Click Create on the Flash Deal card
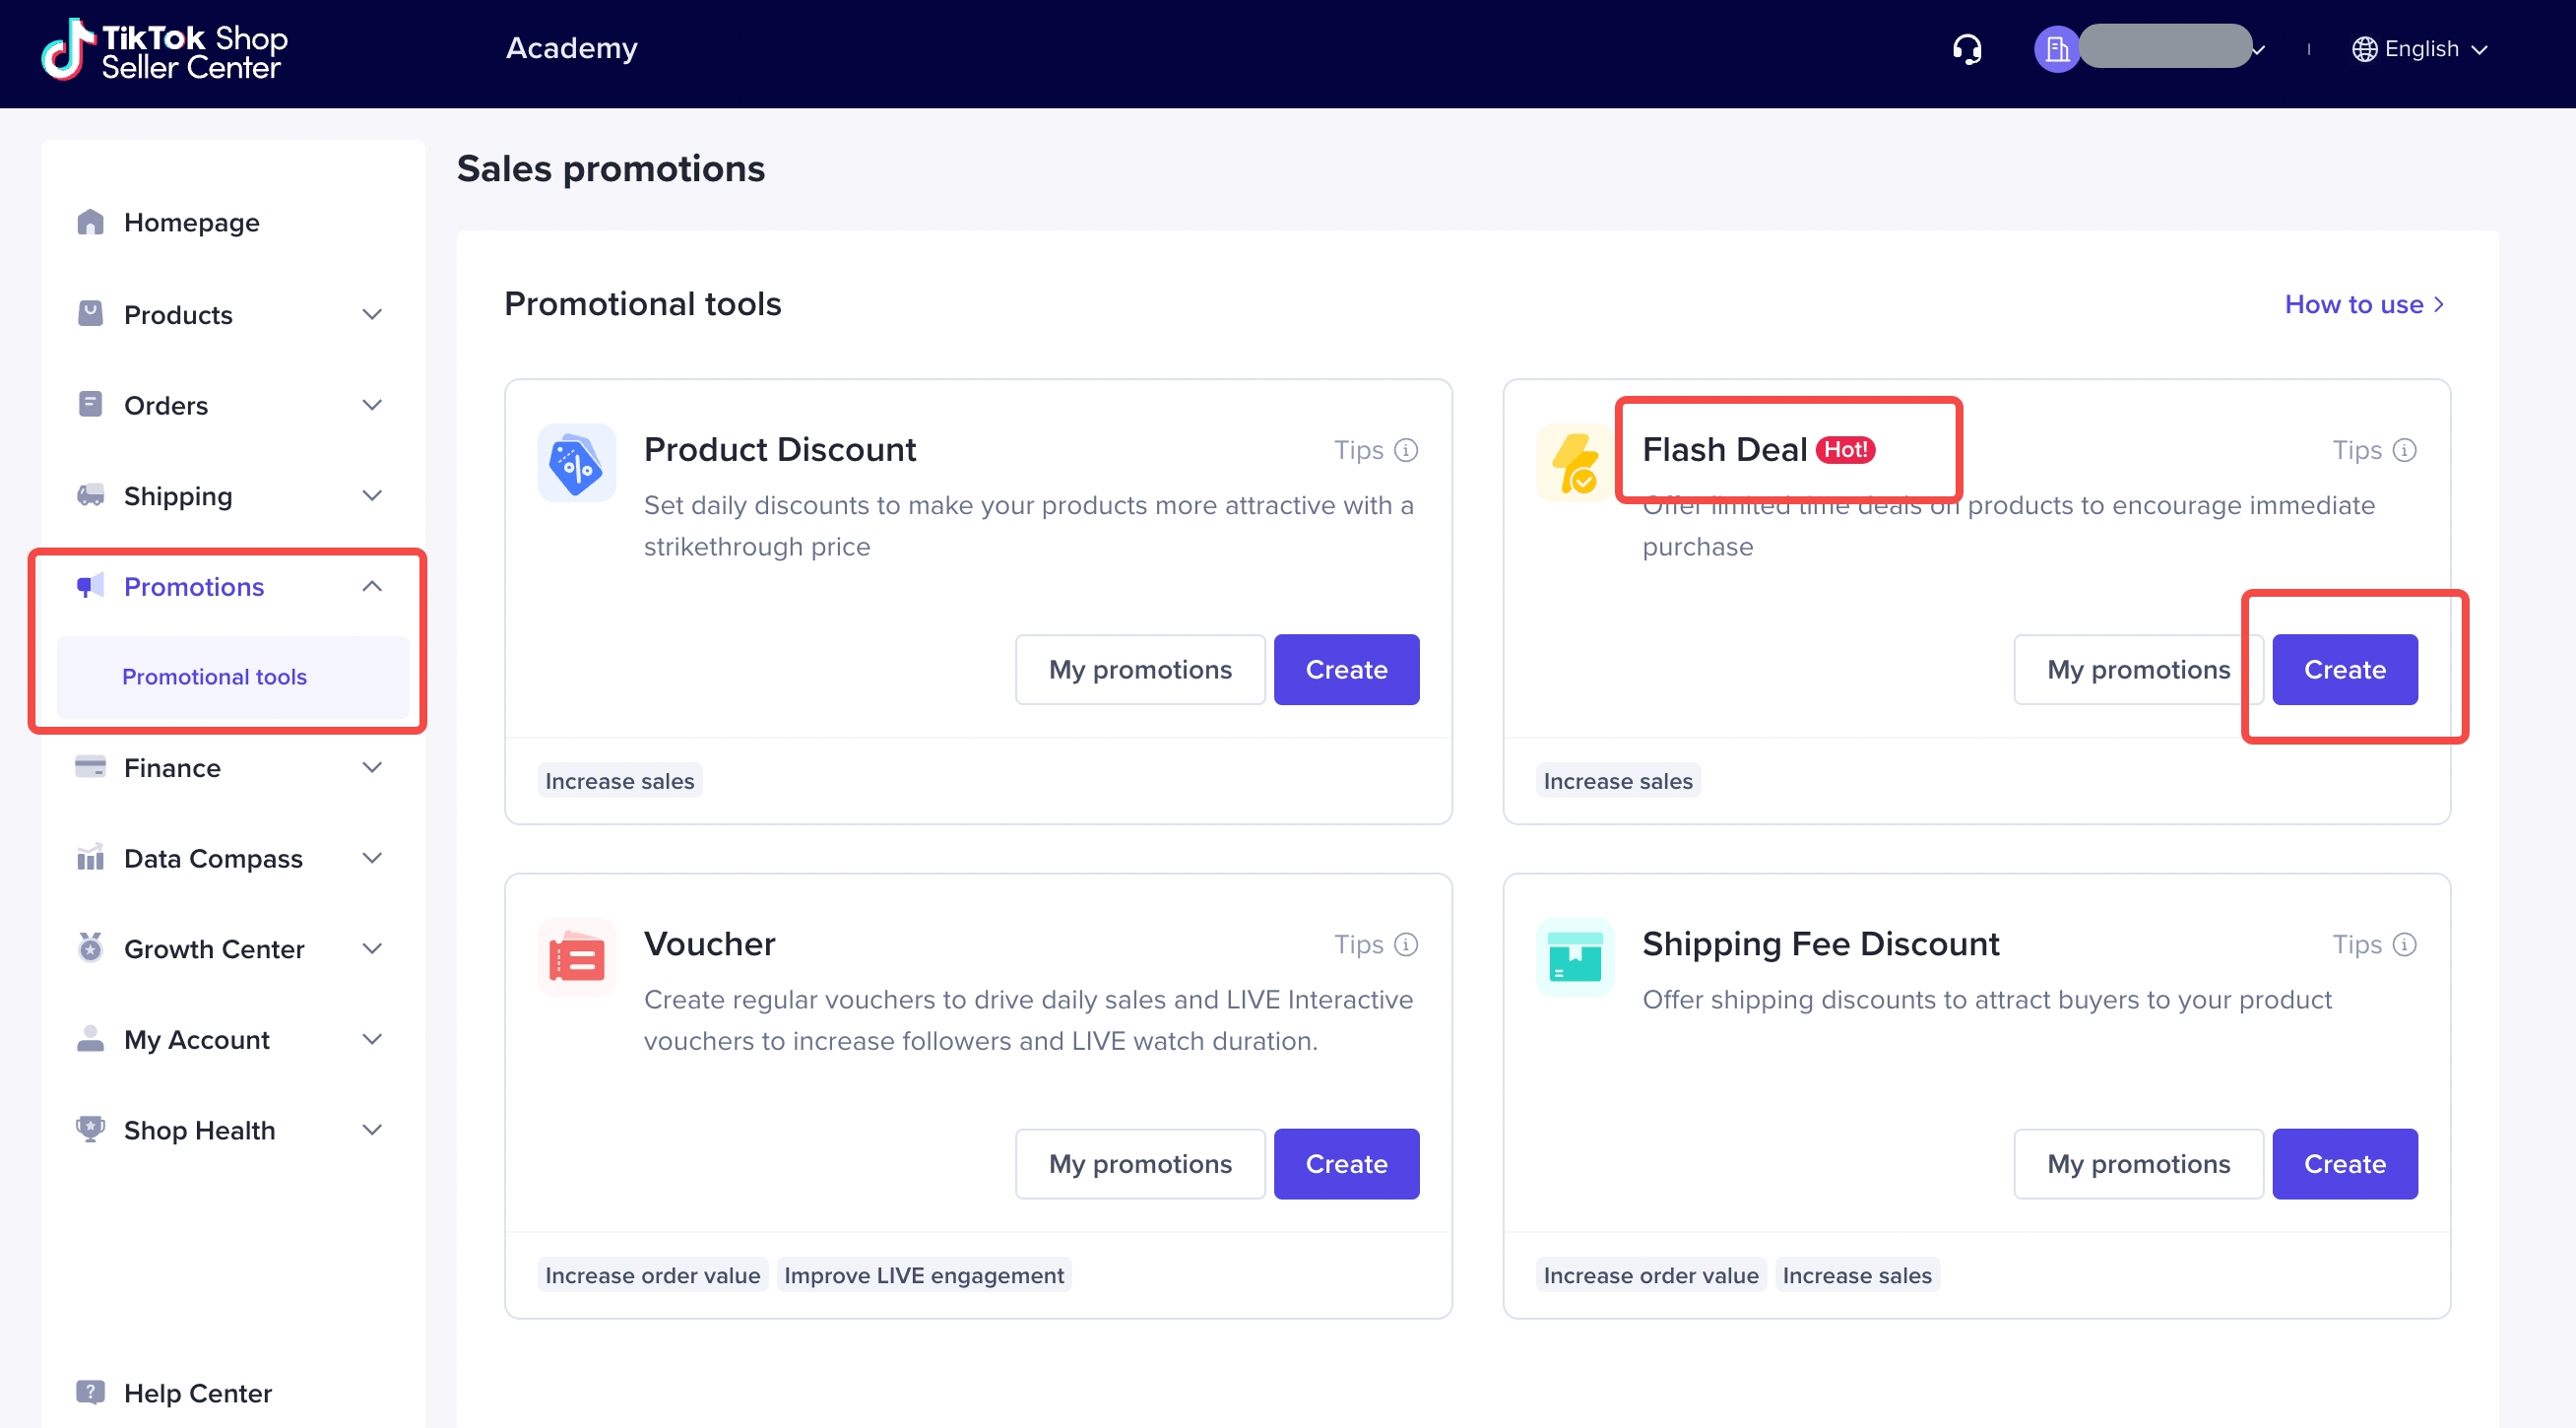The width and height of the screenshot is (2576, 1428). click(2343, 669)
